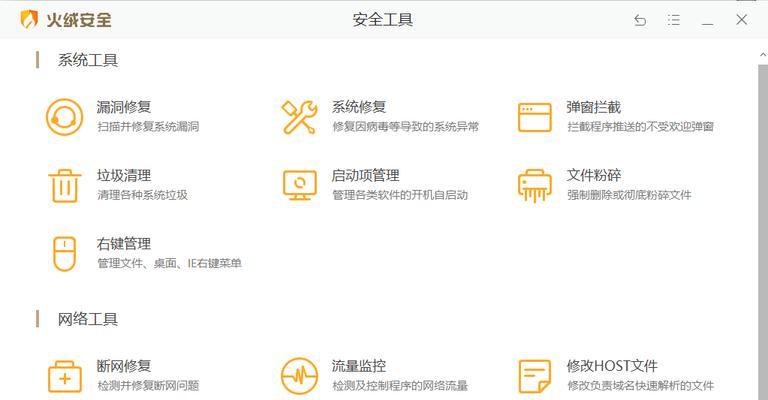Click the 系统工具 section heading
Viewport: 768px width, 400px height.
point(88,60)
